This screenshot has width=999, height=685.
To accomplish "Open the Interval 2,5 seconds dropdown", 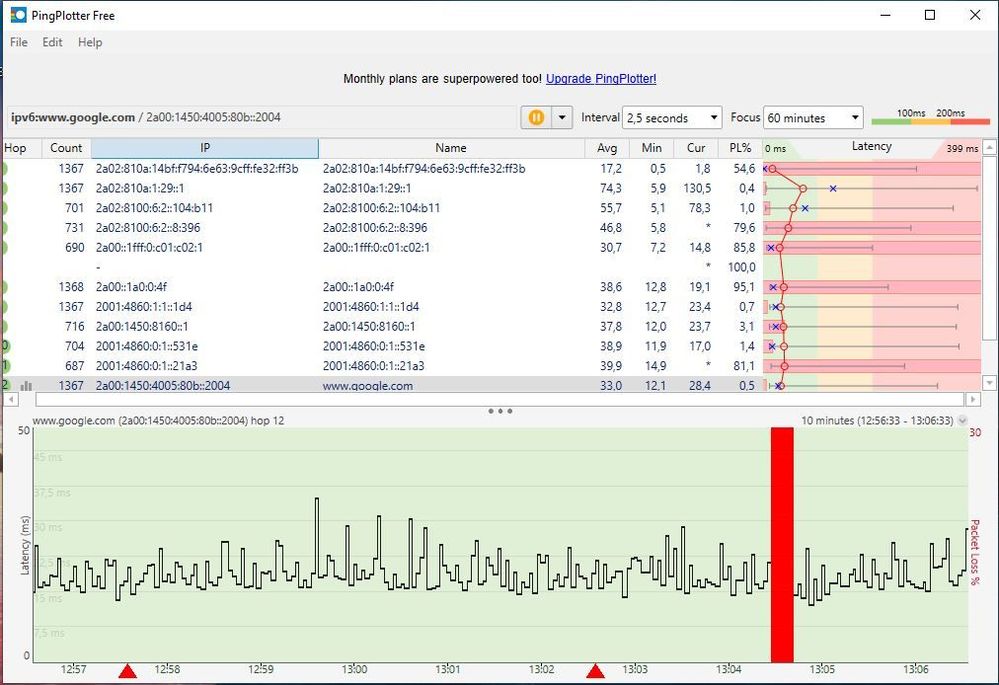I will [672, 118].
